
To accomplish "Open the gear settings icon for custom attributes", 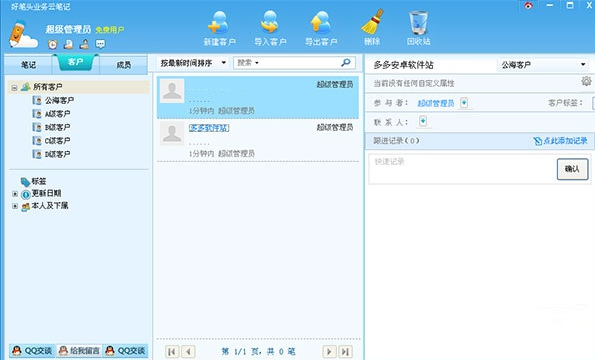I will [x=586, y=81].
